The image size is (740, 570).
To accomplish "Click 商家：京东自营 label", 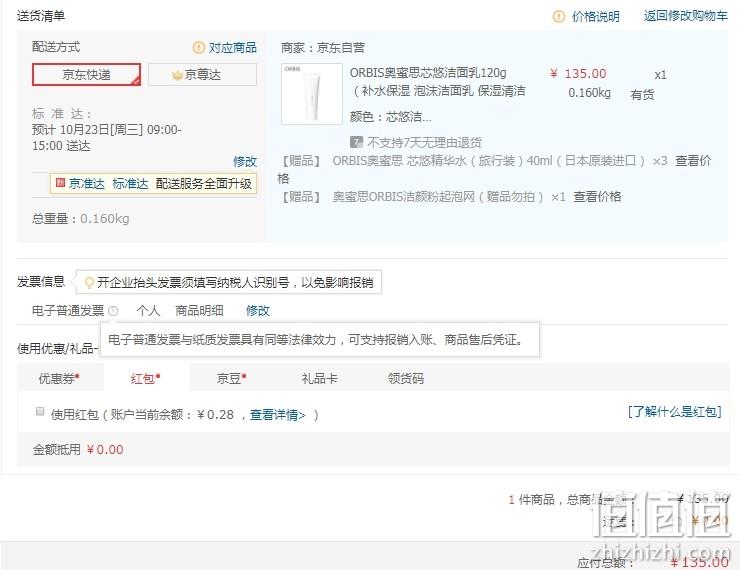I will 323,47.
